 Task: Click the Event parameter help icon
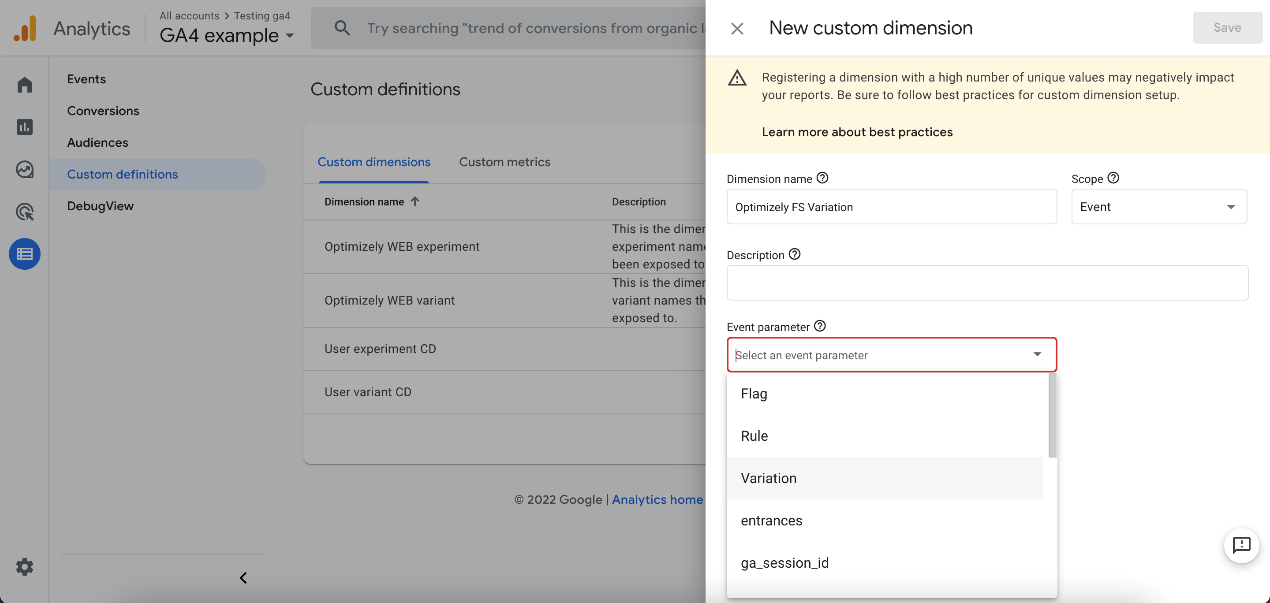click(x=820, y=326)
